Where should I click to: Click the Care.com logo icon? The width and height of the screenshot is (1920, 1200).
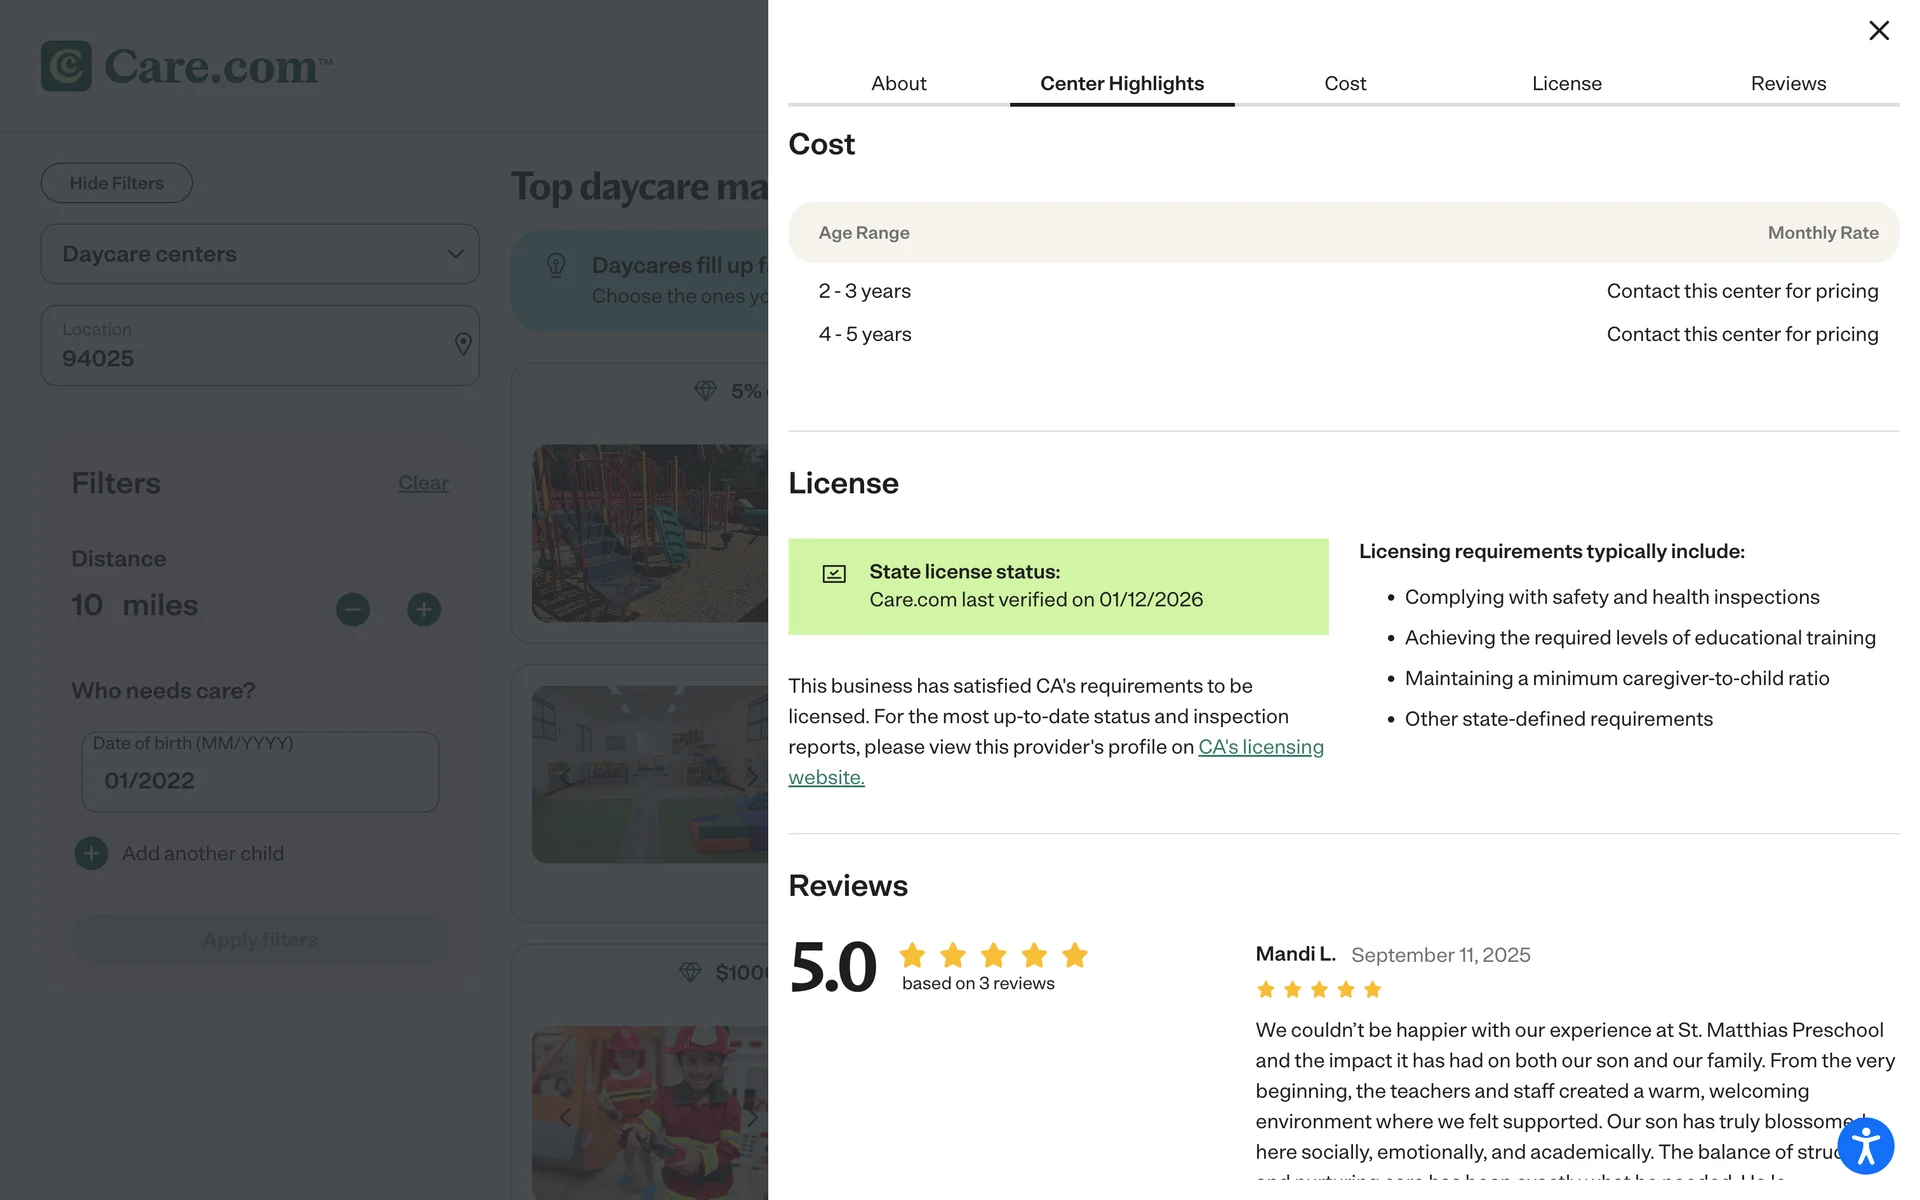pos(66,66)
